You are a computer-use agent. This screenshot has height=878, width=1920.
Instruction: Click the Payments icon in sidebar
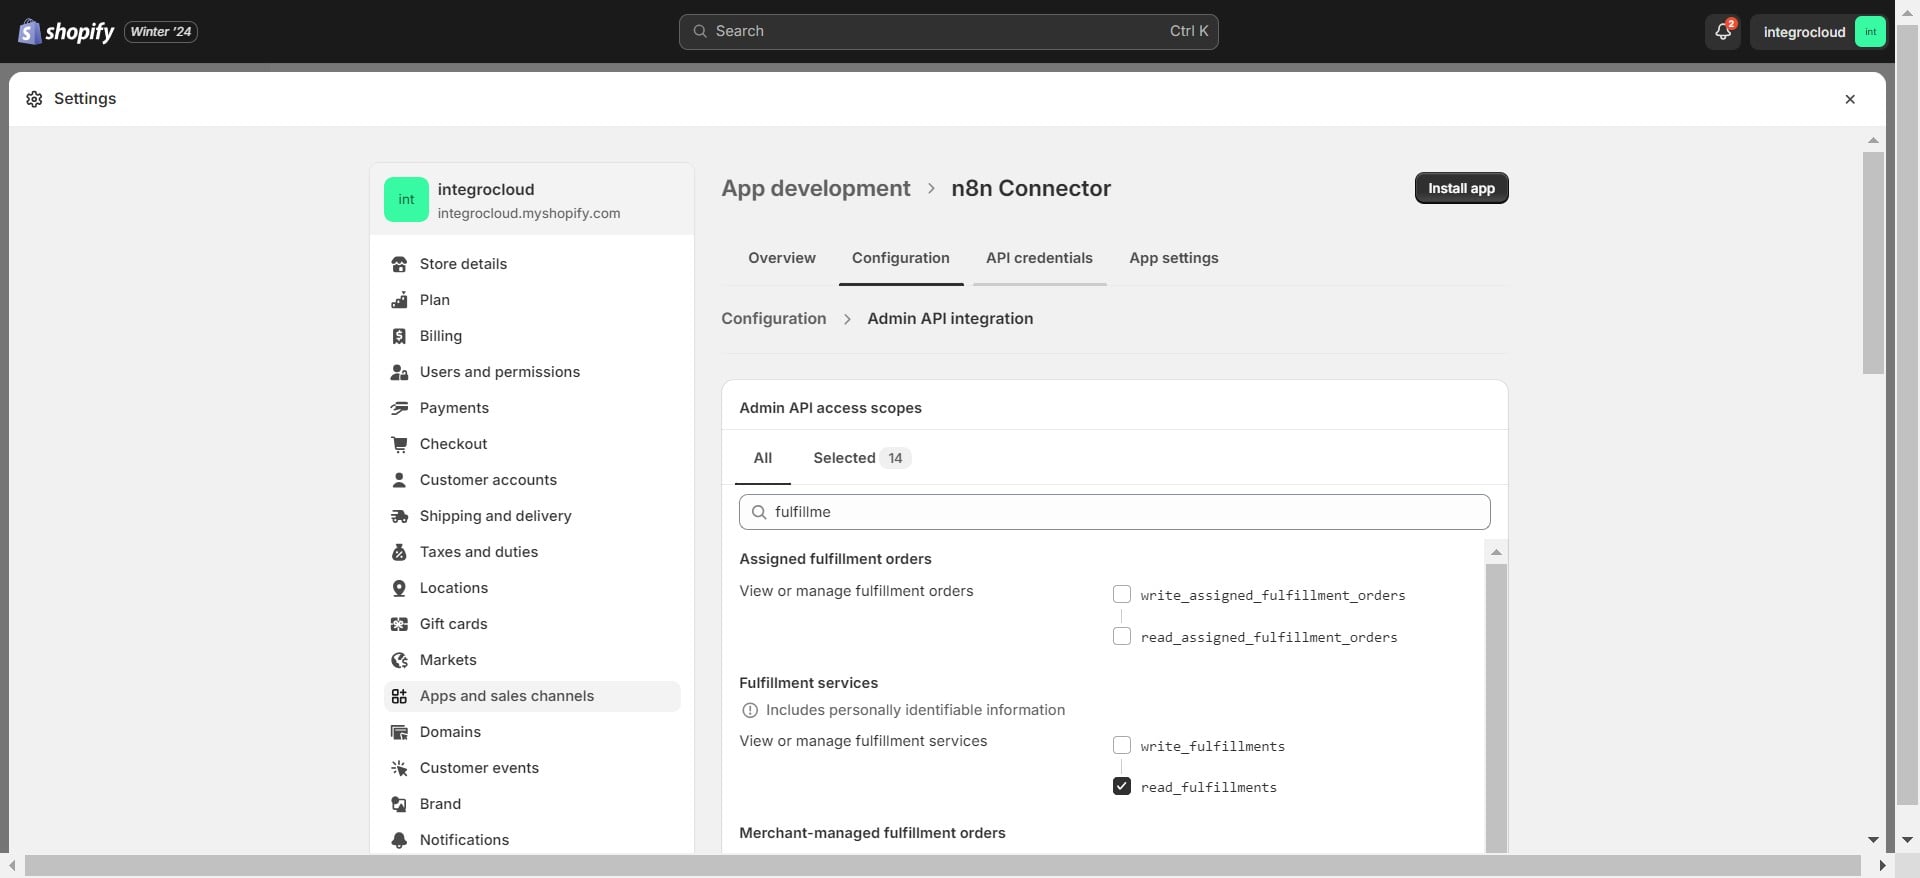(399, 408)
